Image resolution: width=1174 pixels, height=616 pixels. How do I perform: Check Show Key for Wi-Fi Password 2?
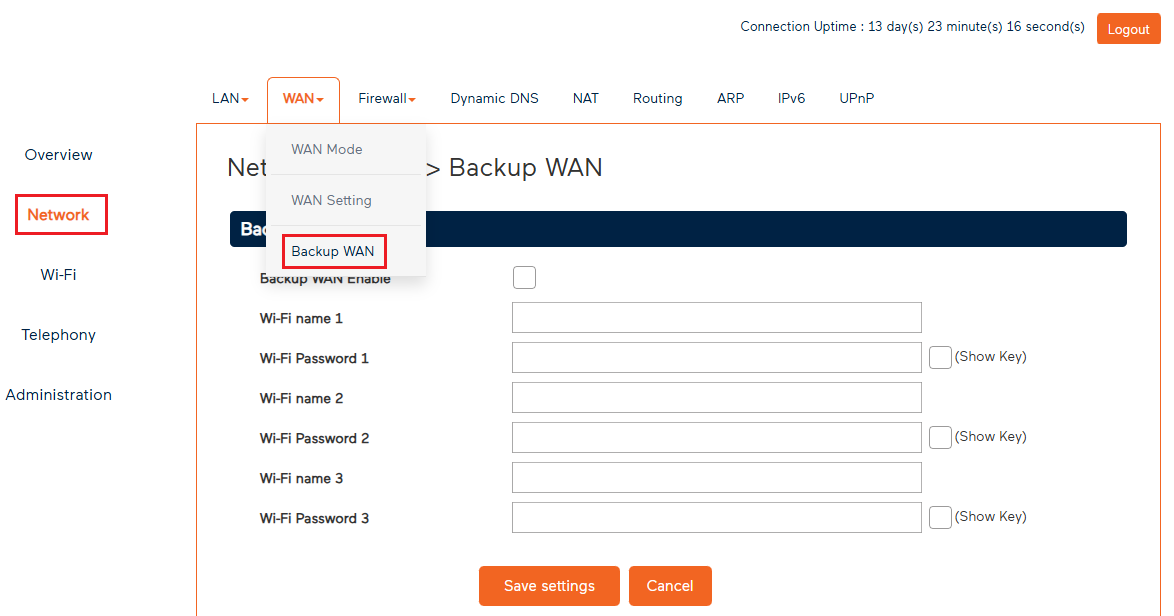tap(940, 437)
